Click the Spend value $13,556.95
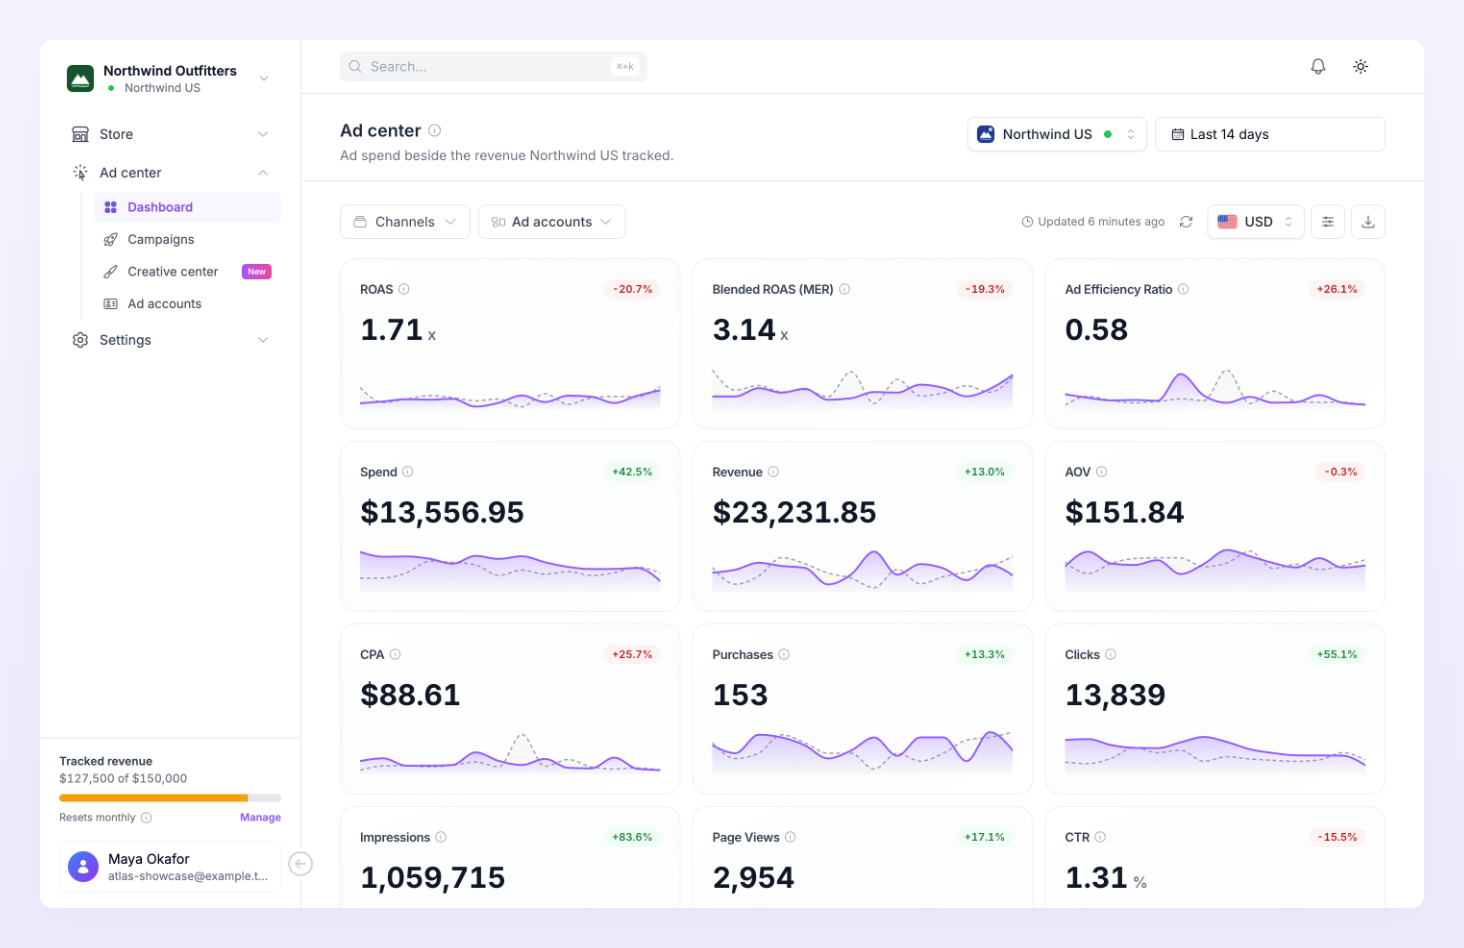Image resolution: width=1464 pixels, height=948 pixels. click(x=442, y=512)
